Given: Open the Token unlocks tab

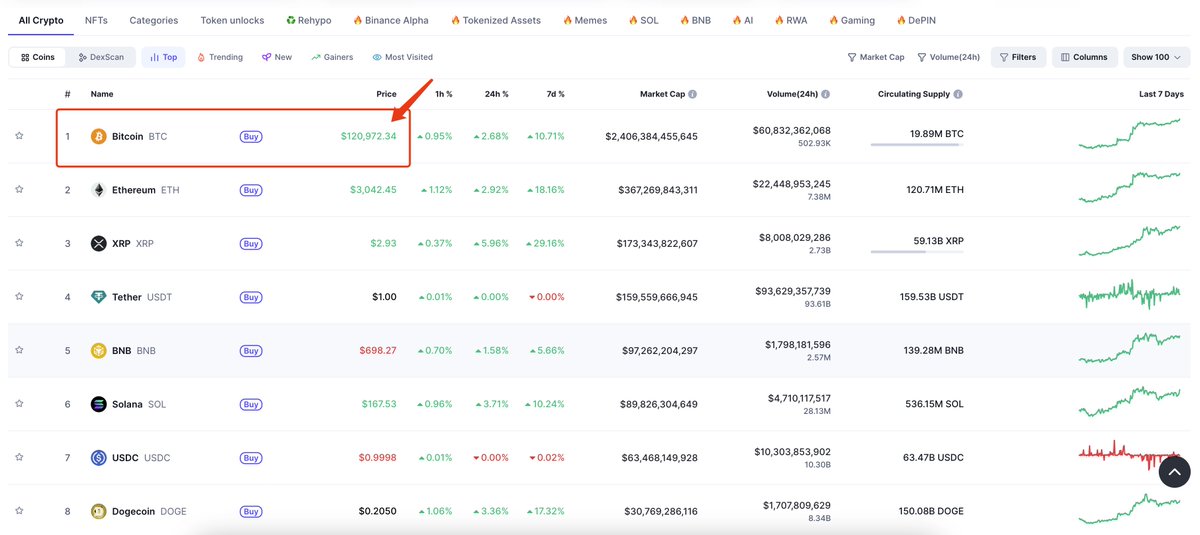Looking at the screenshot, I should [x=232, y=20].
